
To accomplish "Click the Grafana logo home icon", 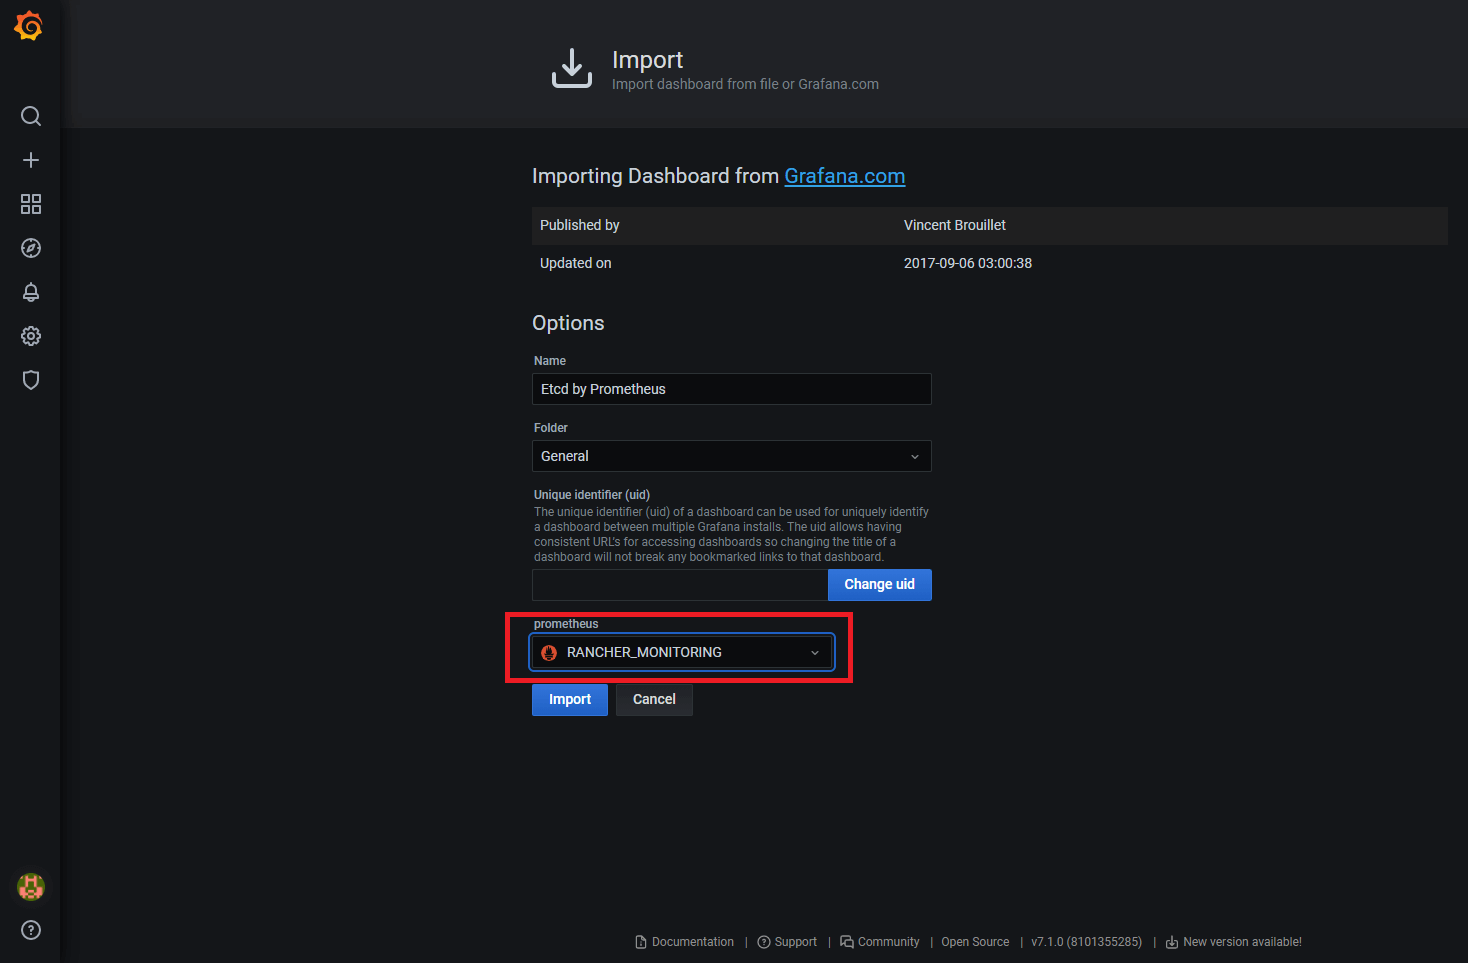I will point(29,26).
